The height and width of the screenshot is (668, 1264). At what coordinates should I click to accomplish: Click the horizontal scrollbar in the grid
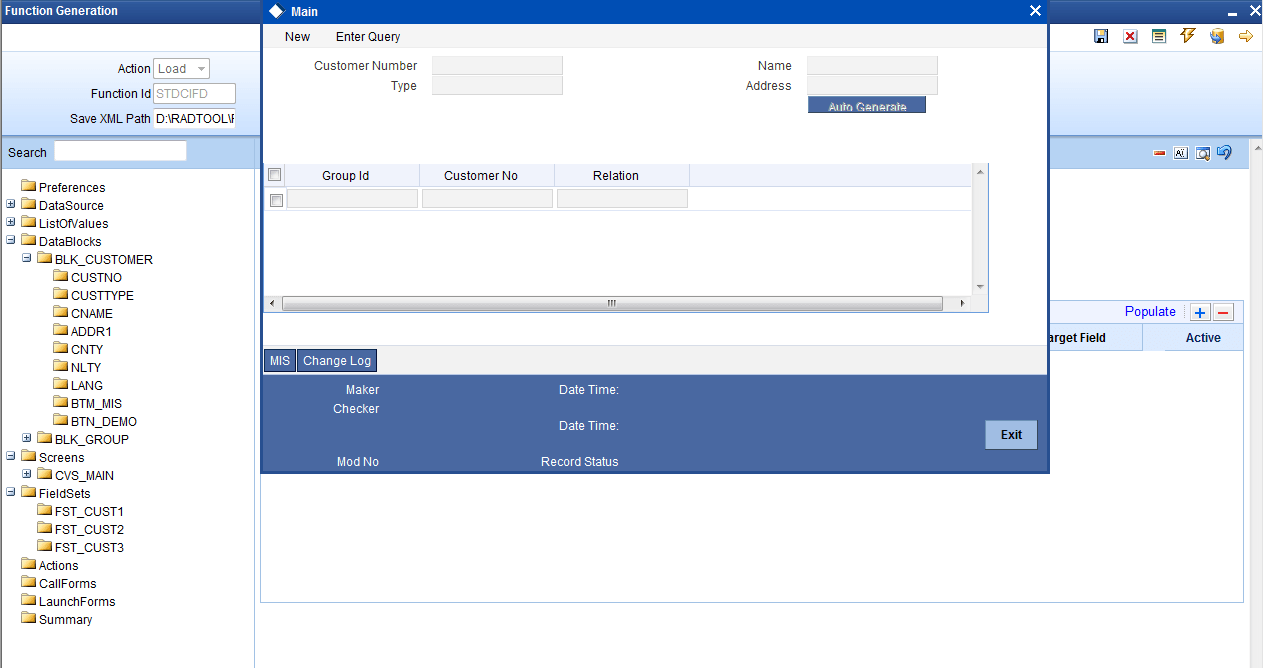pyautogui.click(x=612, y=303)
